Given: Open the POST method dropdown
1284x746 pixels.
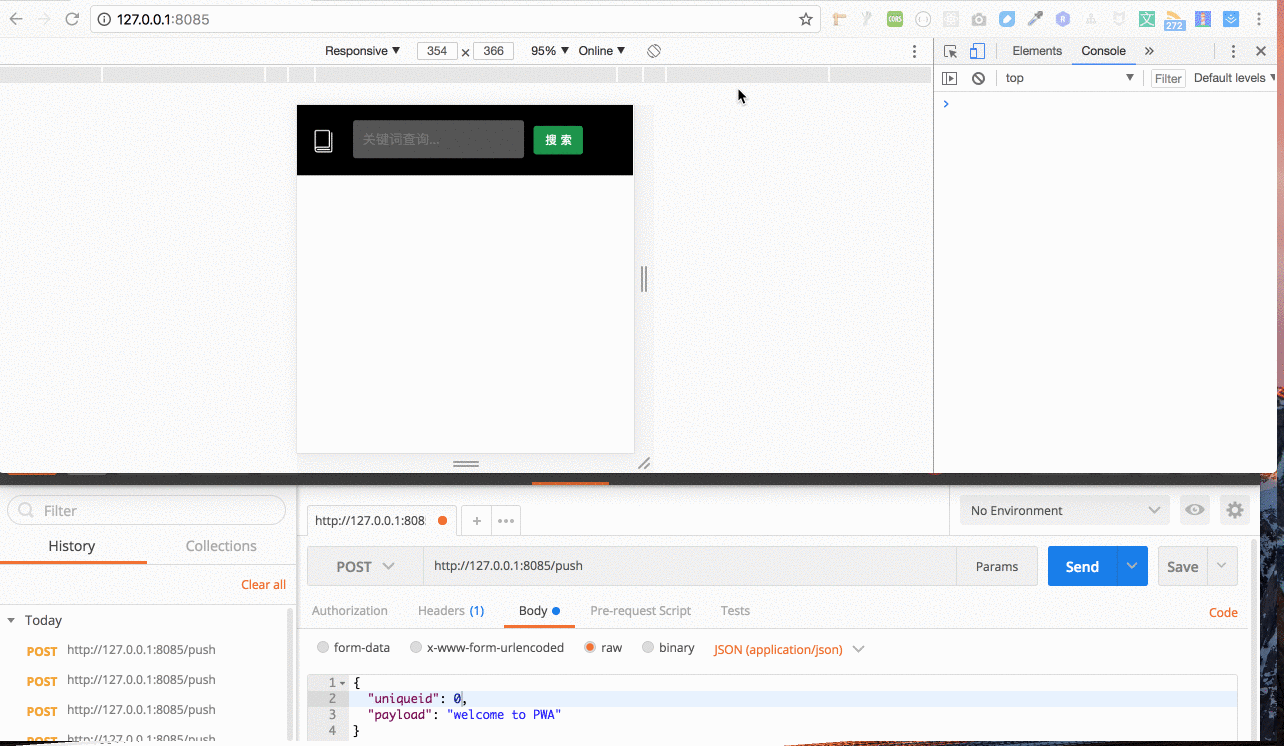Looking at the screenshot, I should (x=365, y=566).
